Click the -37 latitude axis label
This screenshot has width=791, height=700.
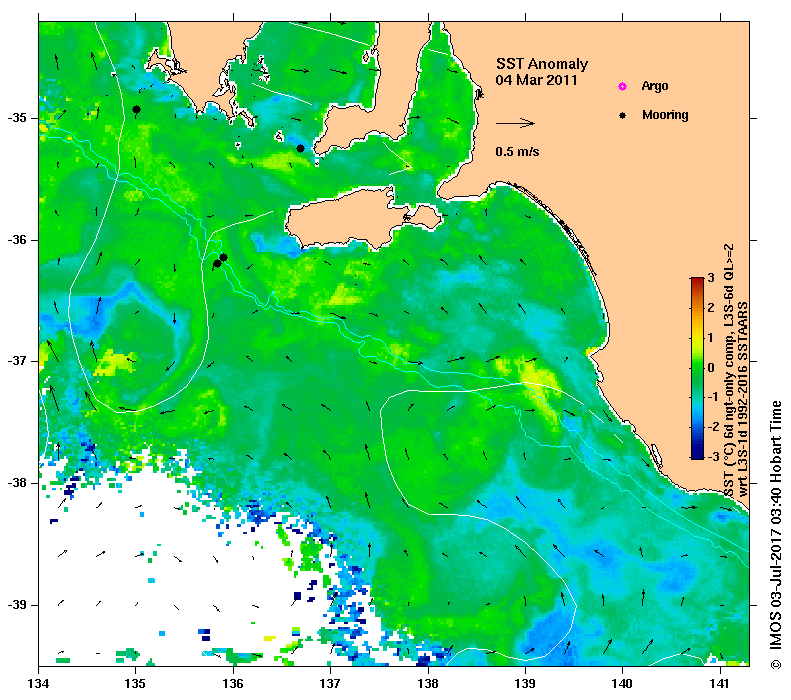click(x=17, y=361)
